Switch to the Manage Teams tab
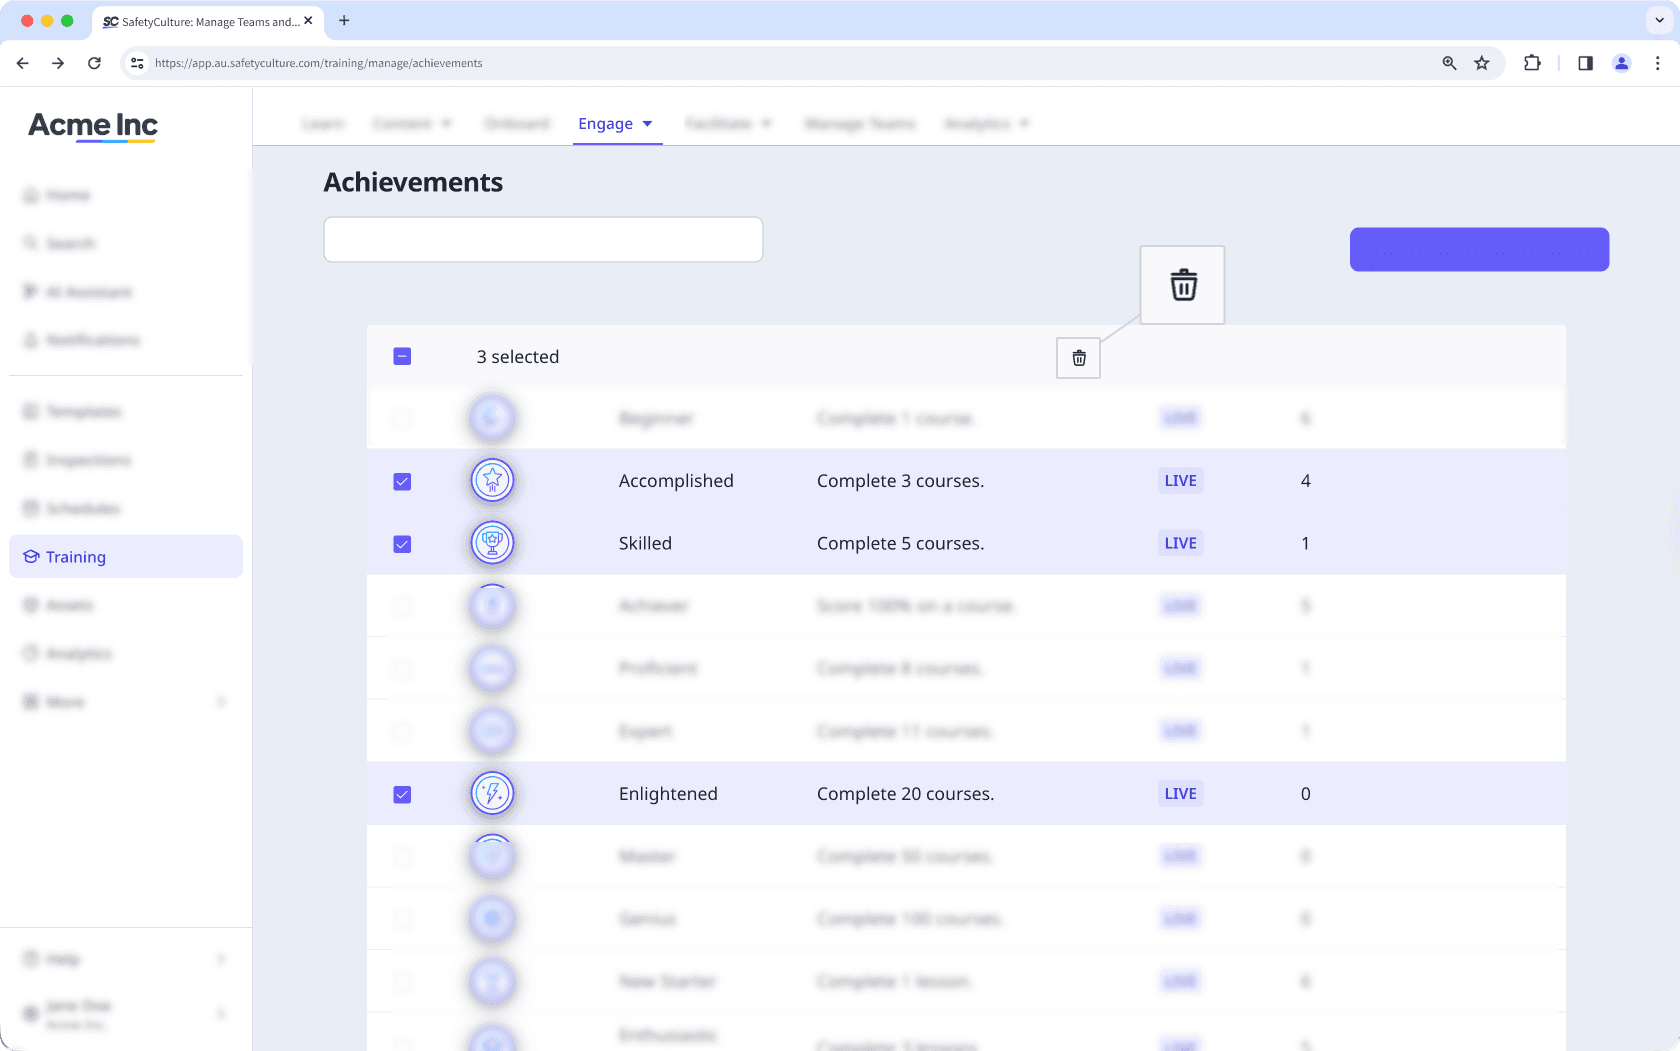The image size is (1680, 1051). (859, 123)
